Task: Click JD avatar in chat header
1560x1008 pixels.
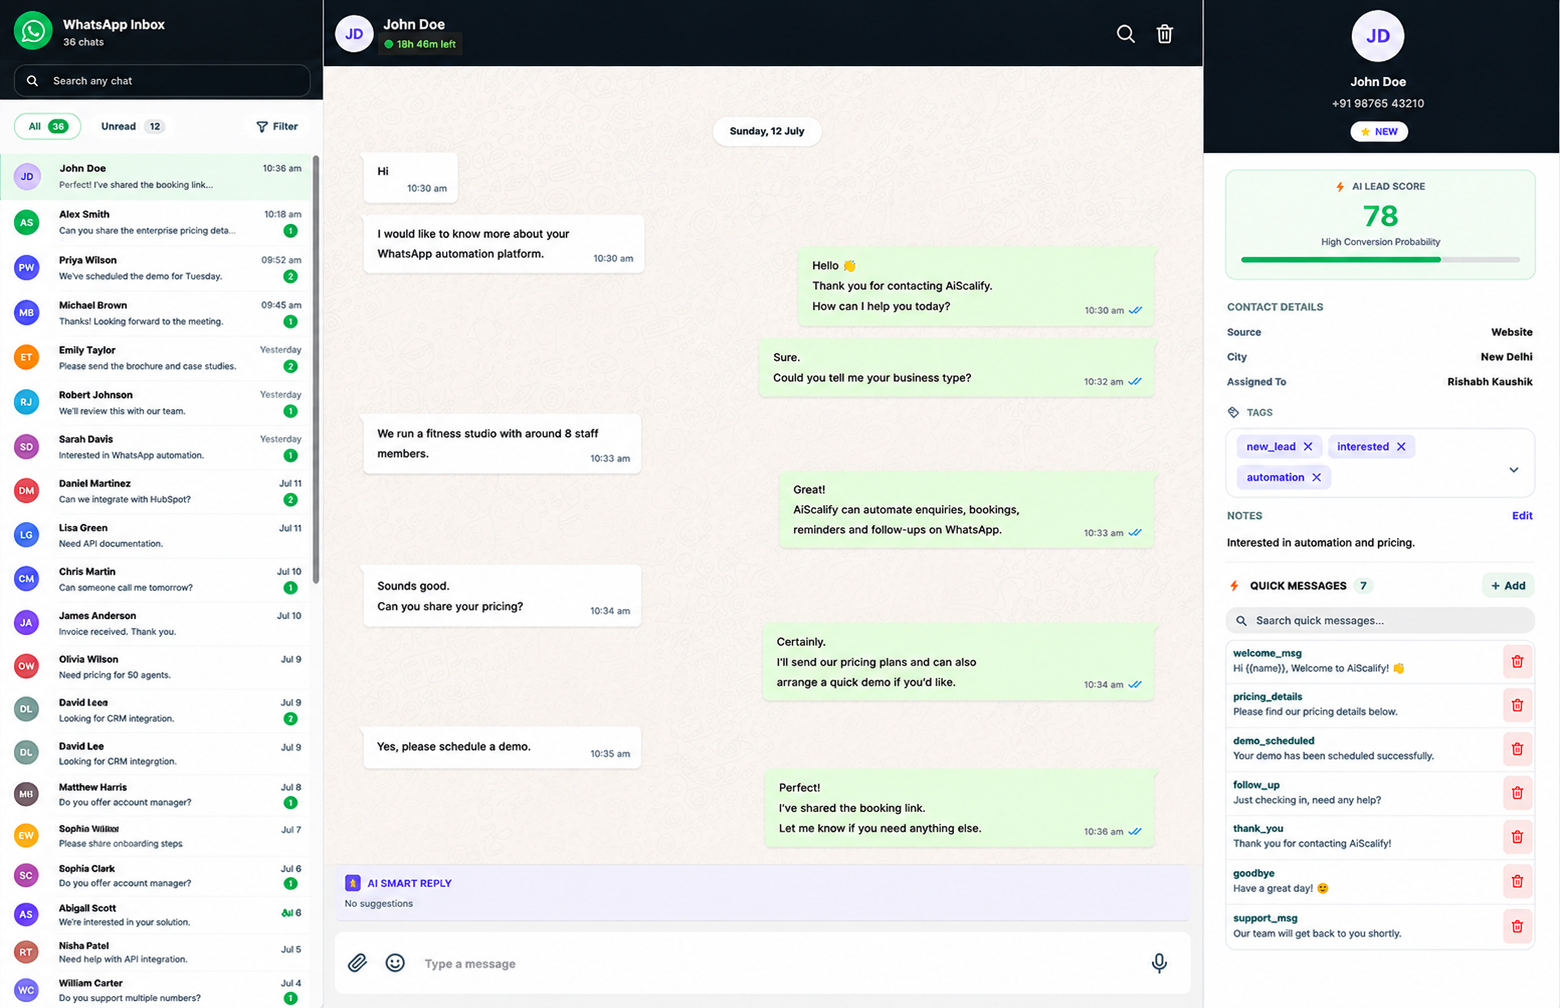Action: [x=354, y=34]
